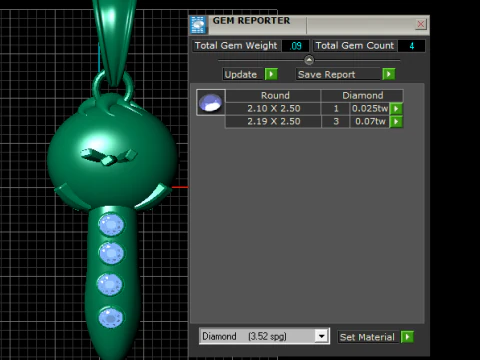480x360 pixels.
Task: Select the second blue gem on the pendant
Action: click(112, 253)
